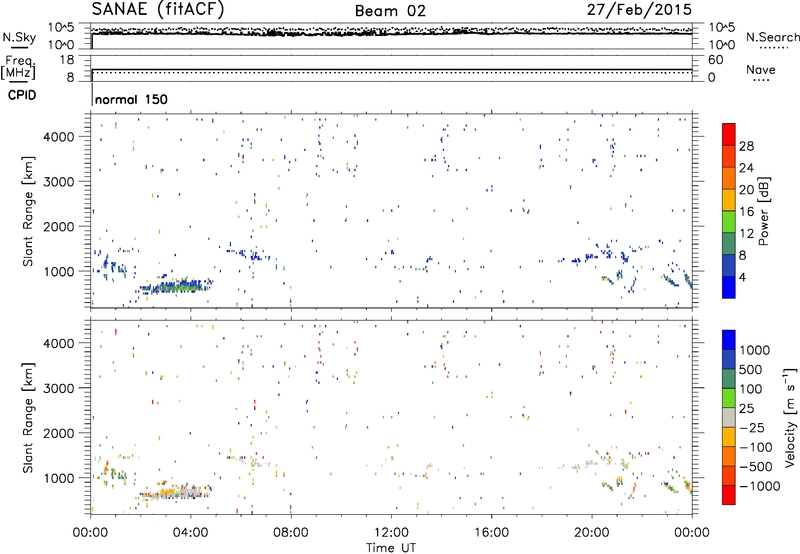Click the Time UT axis label
Viewport: 800px width, 554px height.
tap(391, 548)
